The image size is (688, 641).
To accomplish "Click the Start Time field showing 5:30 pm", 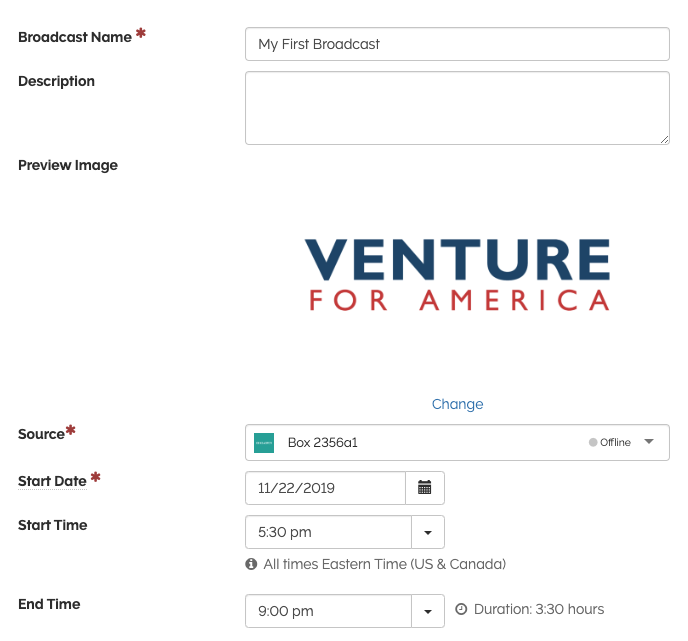I will (x=328, y=532).
